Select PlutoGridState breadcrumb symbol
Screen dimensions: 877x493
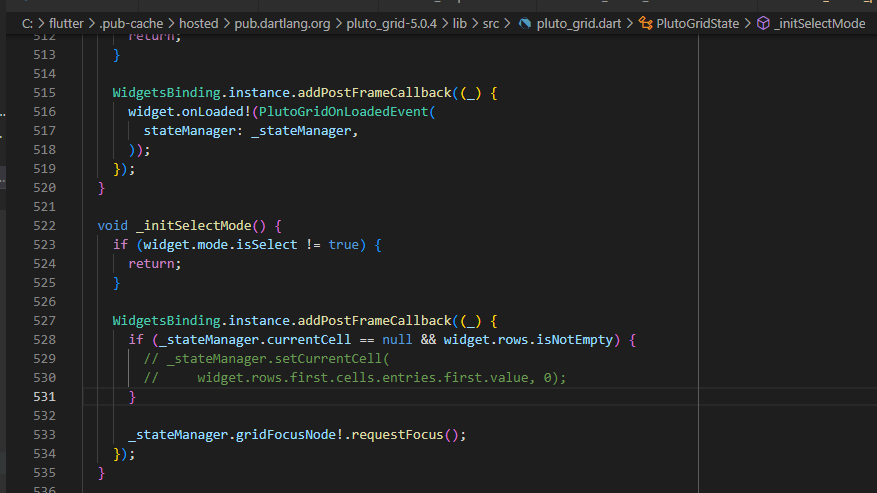(697, 24)
